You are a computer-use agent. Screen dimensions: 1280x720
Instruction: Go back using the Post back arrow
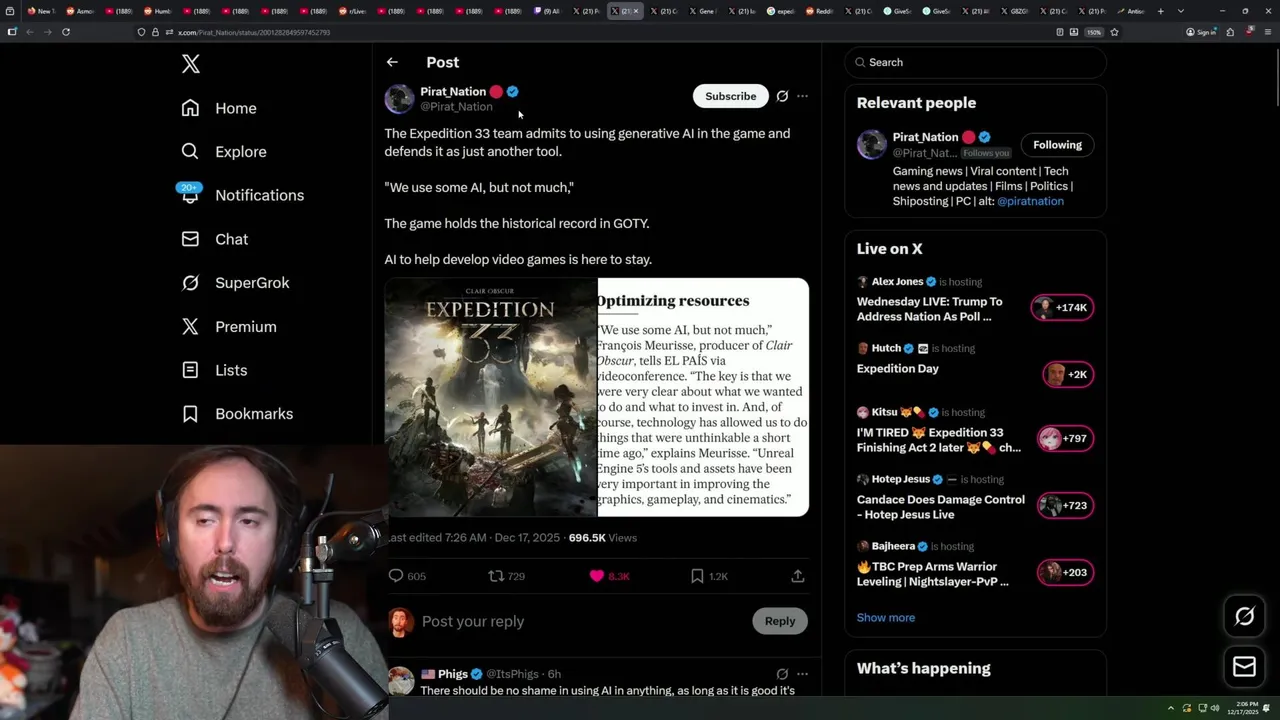pos(392,62)
